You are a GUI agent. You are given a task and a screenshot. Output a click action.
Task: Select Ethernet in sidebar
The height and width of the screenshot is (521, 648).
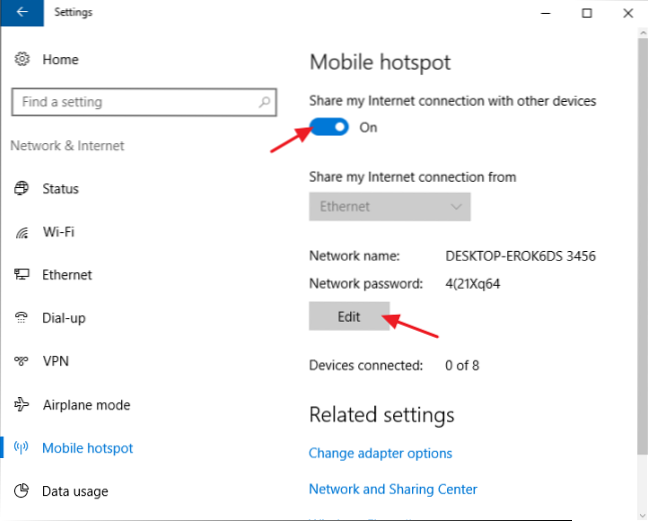pos(67,275)
